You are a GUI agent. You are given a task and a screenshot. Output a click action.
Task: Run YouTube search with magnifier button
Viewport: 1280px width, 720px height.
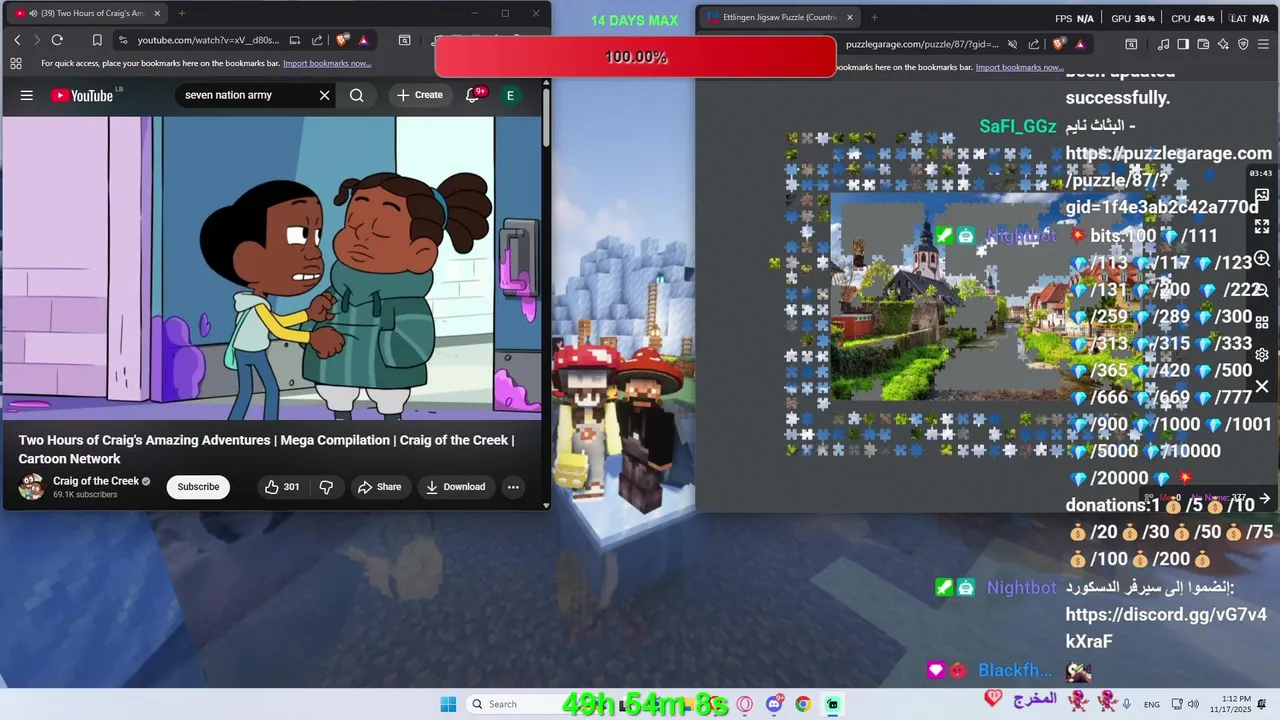(357, 95)
